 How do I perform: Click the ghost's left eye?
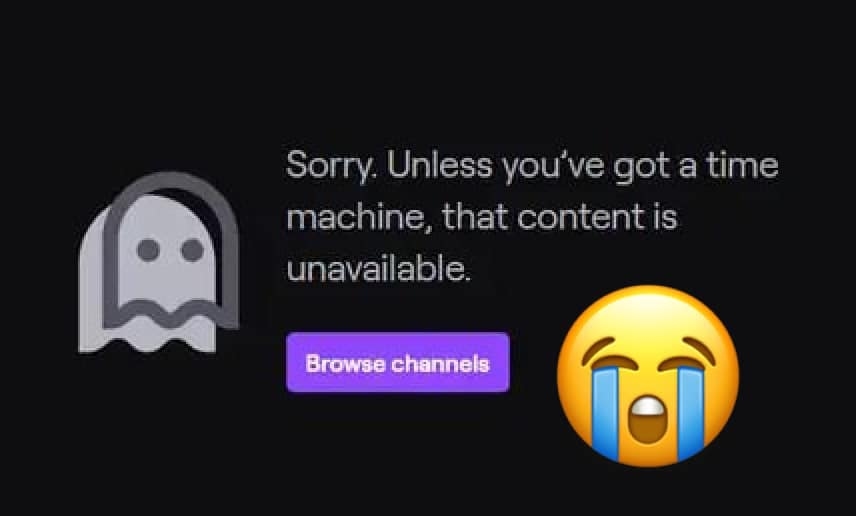pos(148,250)
